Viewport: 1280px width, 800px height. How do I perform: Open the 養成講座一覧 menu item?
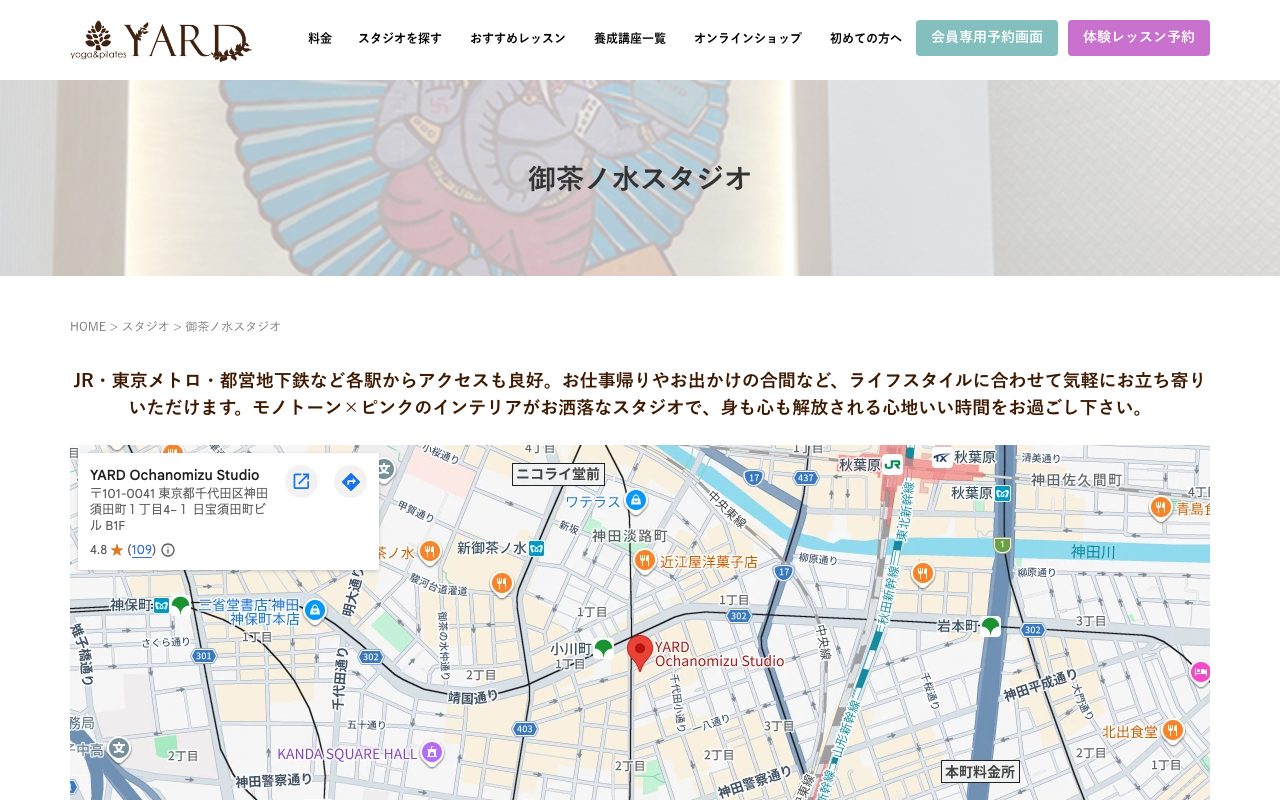point(630,38)
